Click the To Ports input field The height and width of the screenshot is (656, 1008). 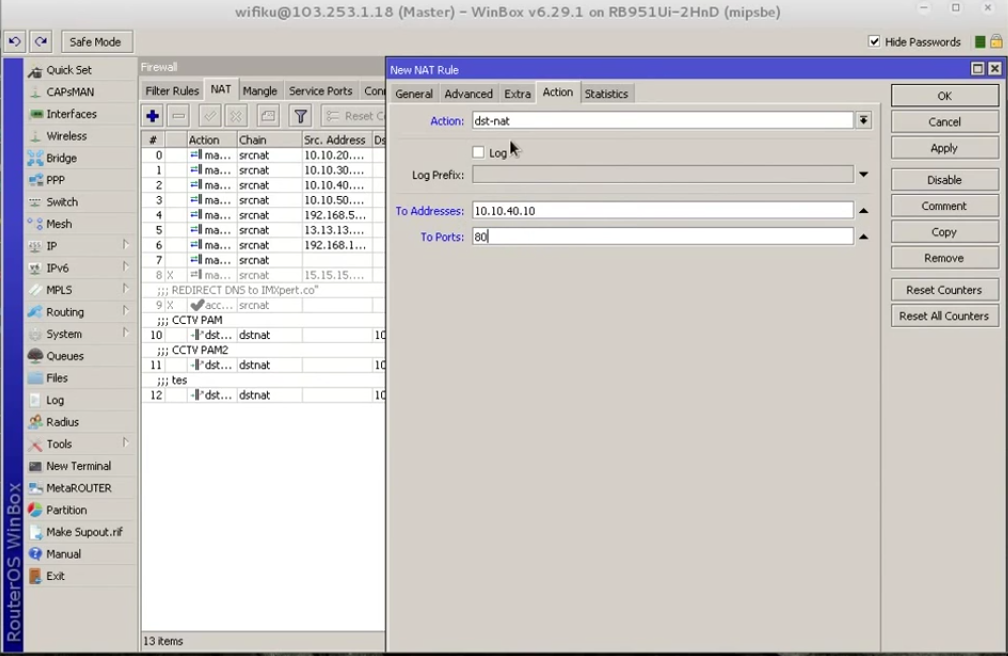click(x=663, y=237)
